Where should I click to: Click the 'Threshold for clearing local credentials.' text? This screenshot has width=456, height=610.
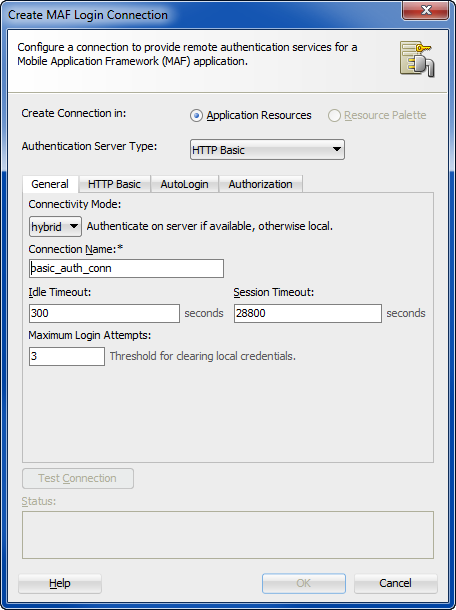(203, 356)
